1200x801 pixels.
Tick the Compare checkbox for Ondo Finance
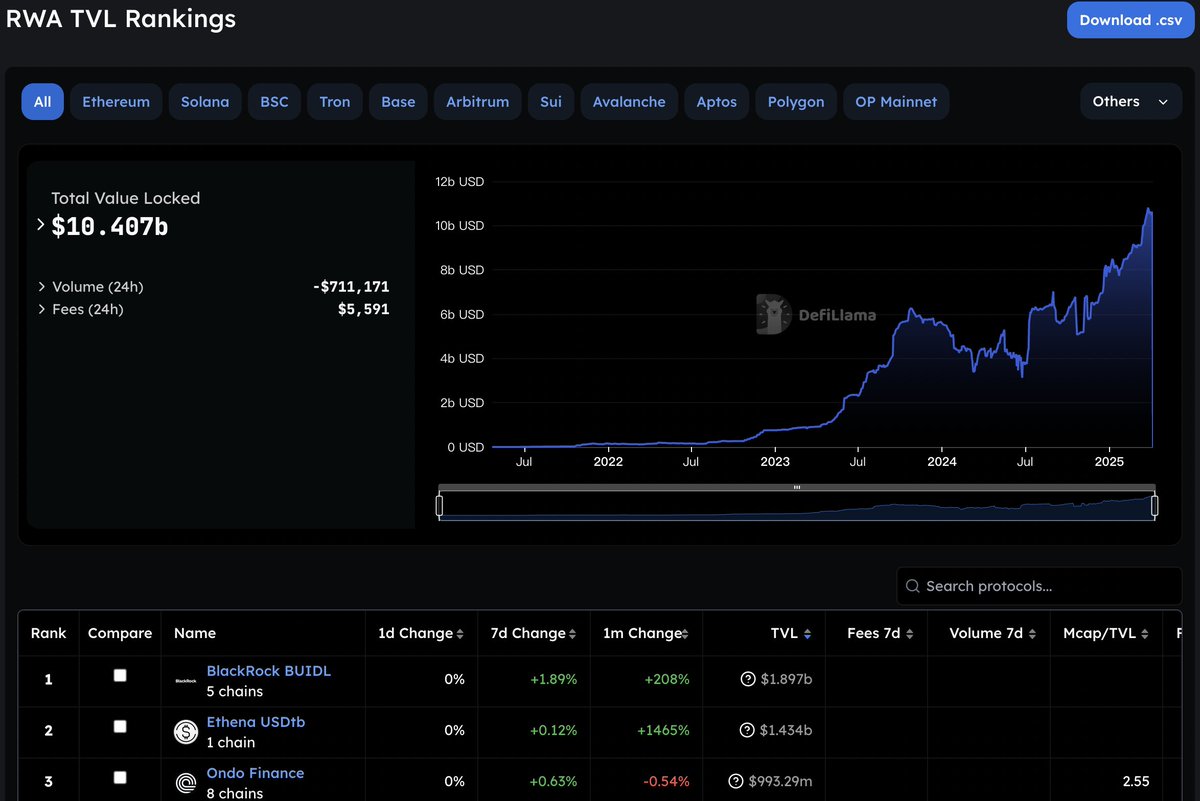click(x=120, y=778)
